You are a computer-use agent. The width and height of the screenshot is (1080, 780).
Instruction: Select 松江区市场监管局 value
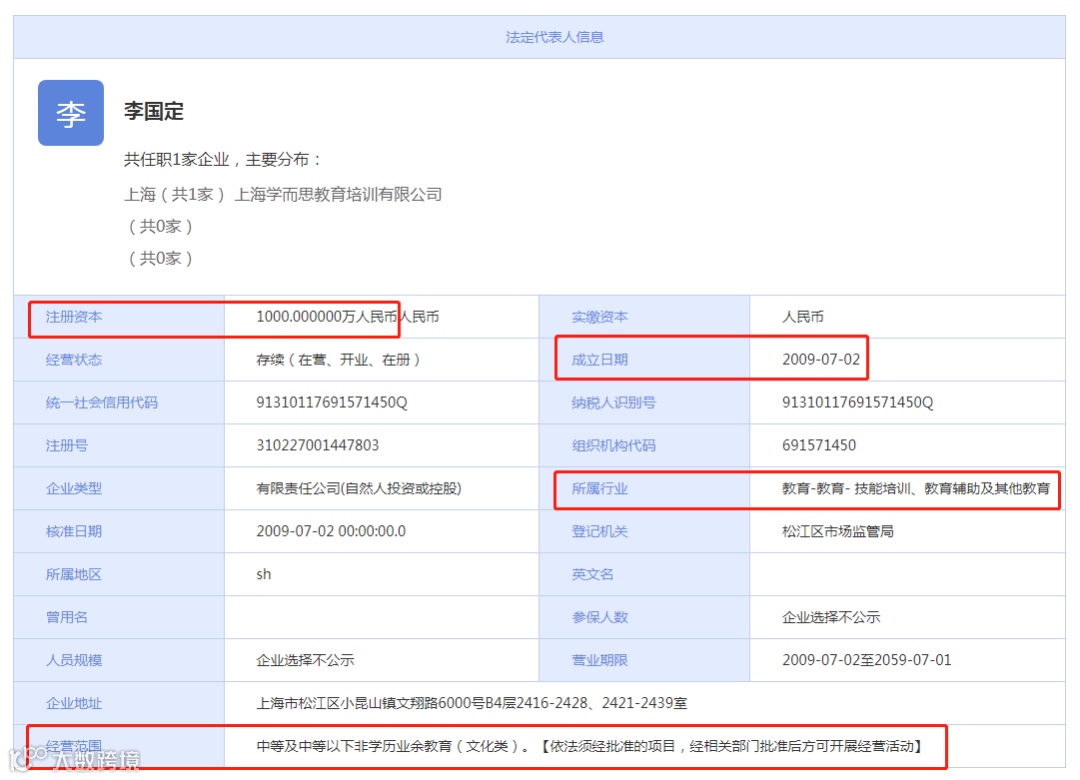coord(838,531)
